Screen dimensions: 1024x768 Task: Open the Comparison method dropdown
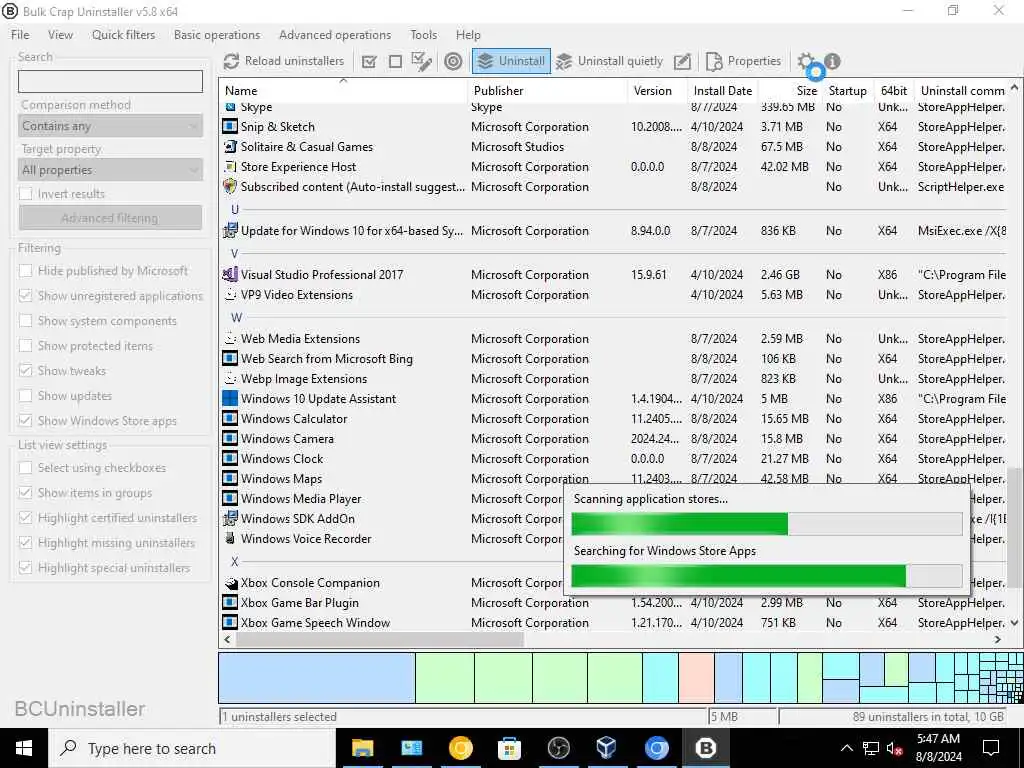[110, 126]
